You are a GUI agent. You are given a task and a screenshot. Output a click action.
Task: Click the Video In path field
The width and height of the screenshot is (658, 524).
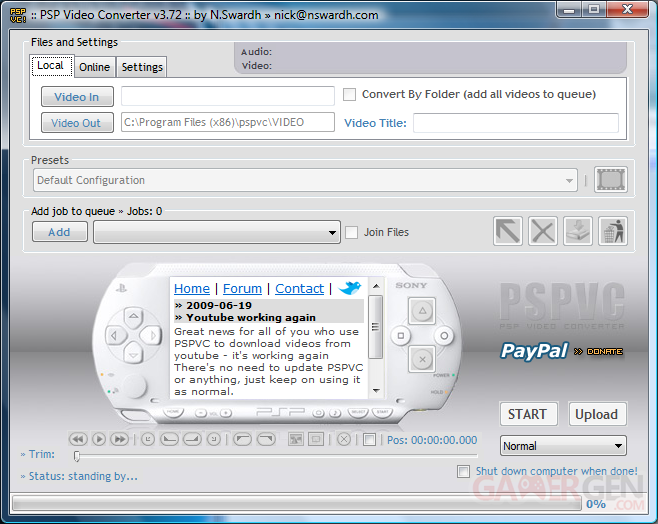(x=228, y=96)
